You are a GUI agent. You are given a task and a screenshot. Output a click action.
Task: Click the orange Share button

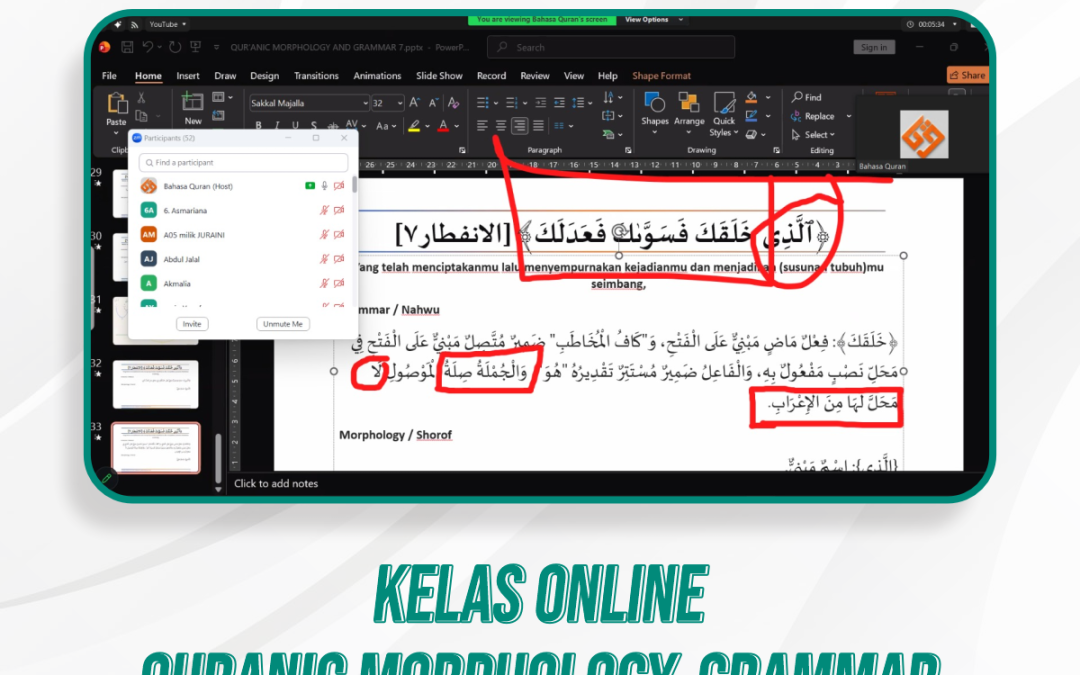(x=967, y=75)
